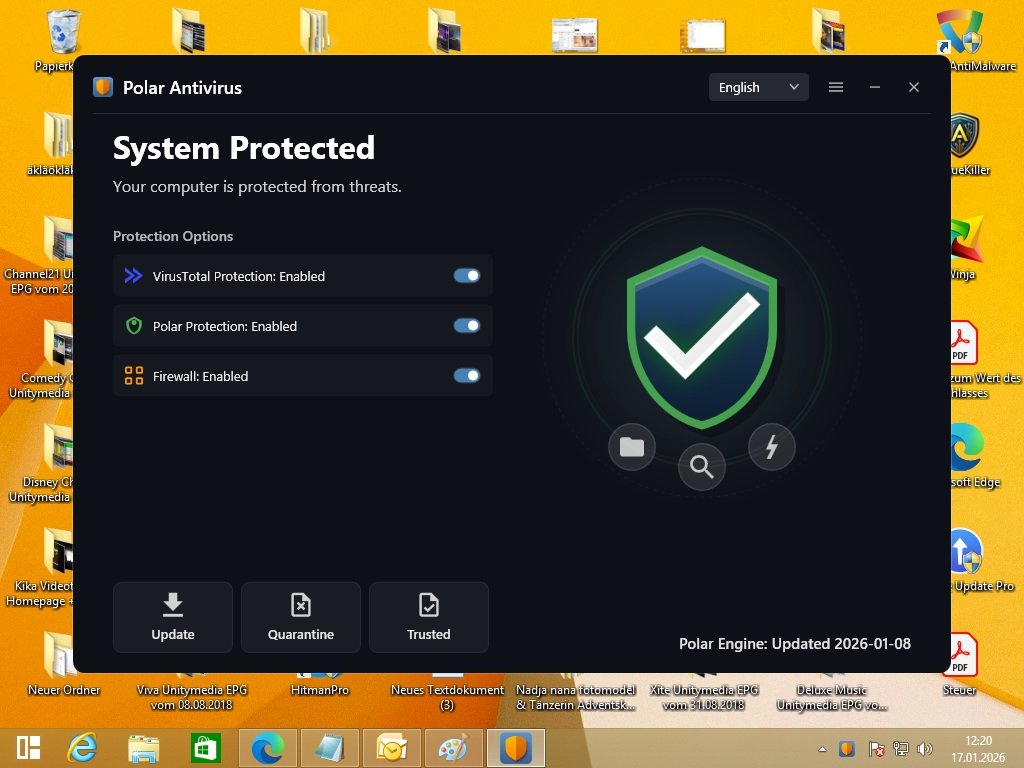1024x768 pixels.
Task: Open network status tray icon
Action: pos(901,748)
